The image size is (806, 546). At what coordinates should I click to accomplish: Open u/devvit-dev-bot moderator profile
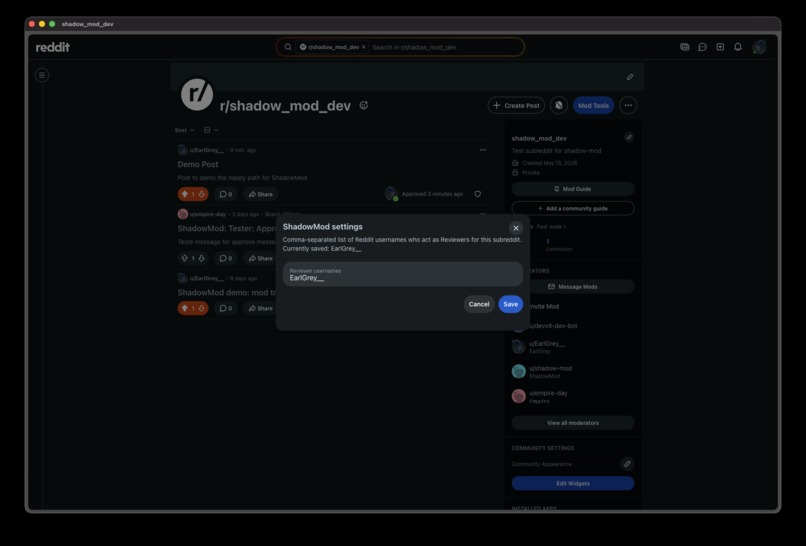click(553, 326)
